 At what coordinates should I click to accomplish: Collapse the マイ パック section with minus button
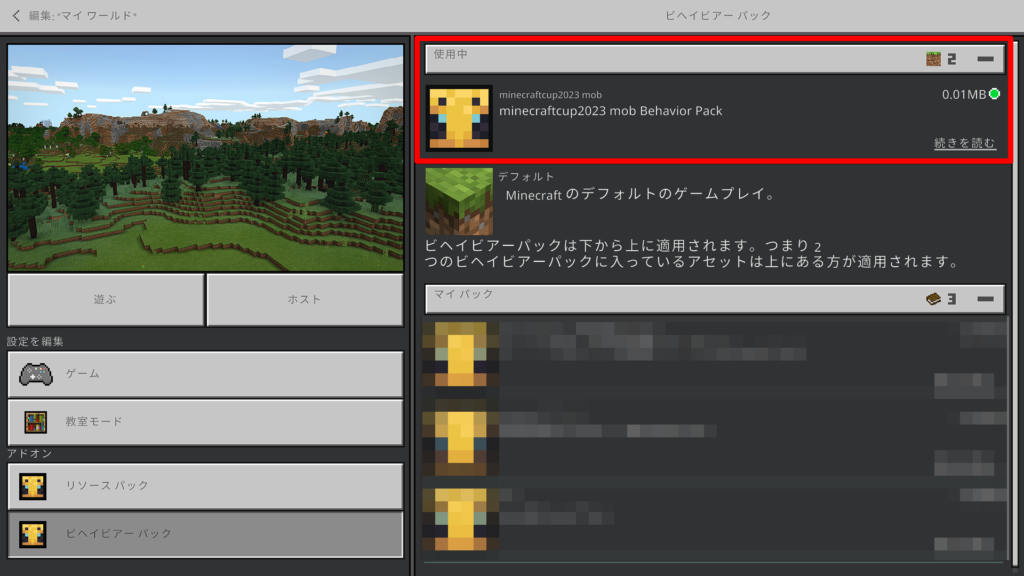[x=985, y=299]
